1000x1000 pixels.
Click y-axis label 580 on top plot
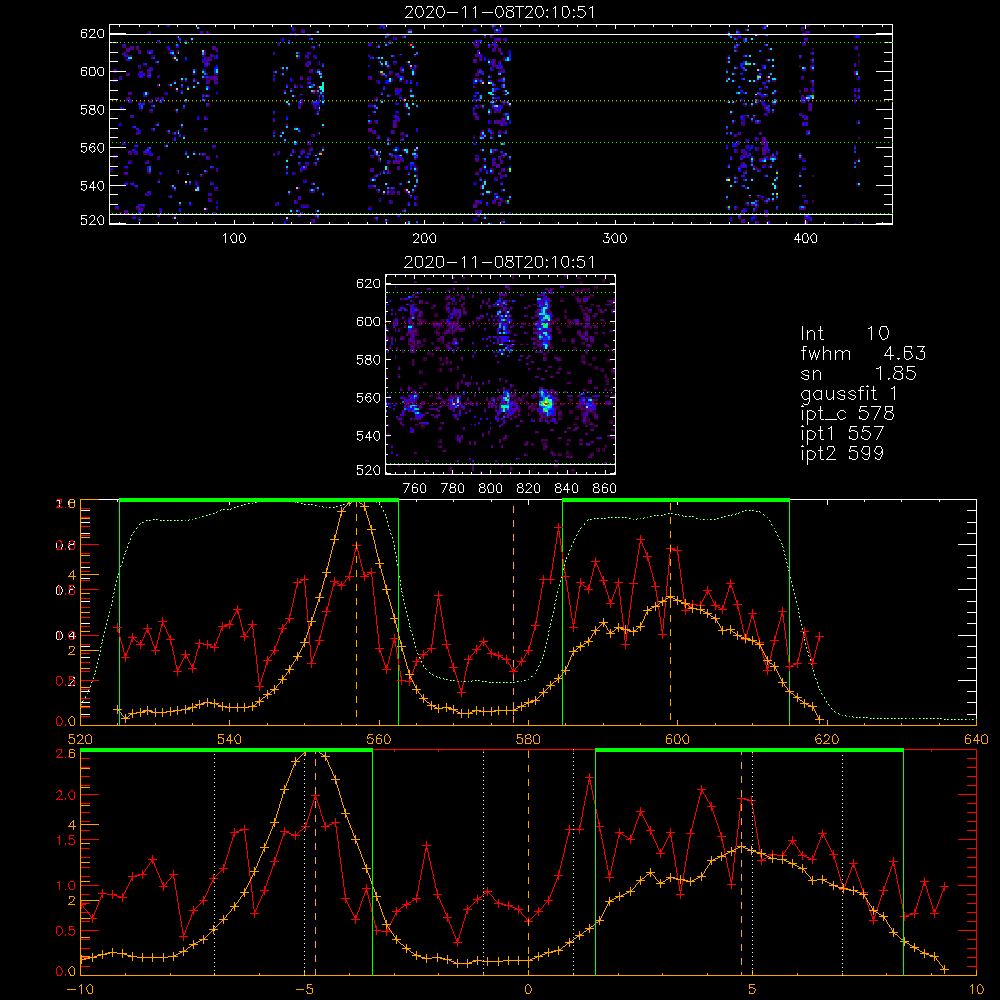click(92, 110)
